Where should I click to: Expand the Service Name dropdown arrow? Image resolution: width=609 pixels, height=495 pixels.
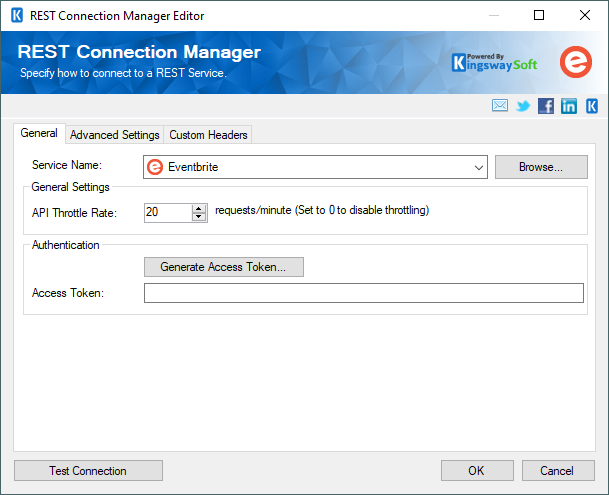(x=478, y=167)
